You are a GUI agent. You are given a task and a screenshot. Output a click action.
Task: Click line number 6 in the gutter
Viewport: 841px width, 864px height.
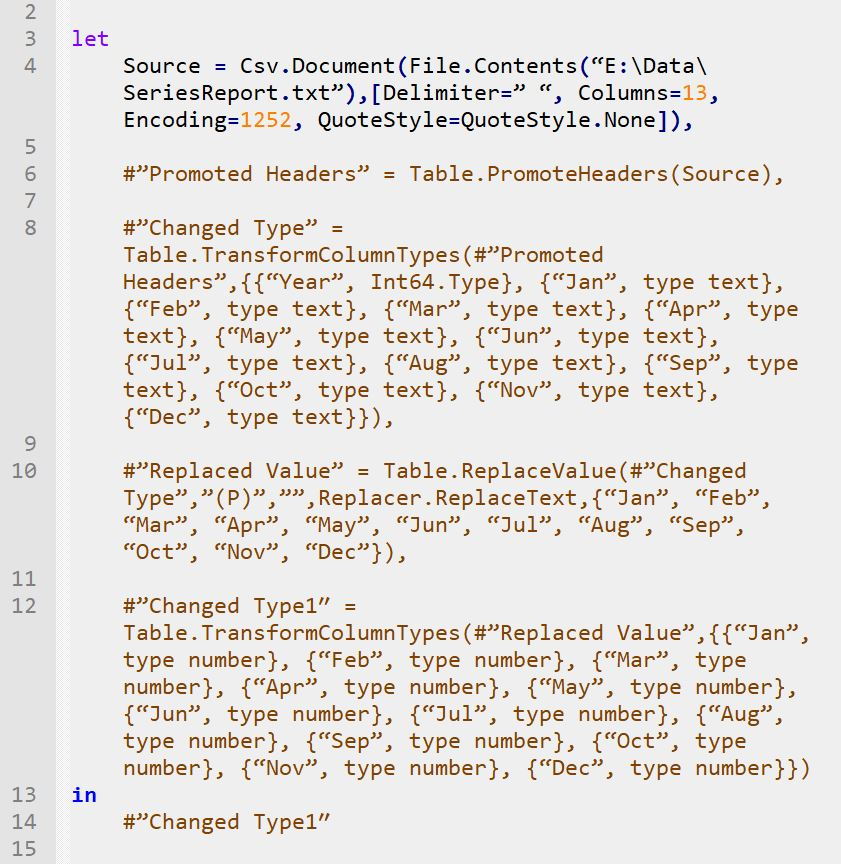(29, 174)
